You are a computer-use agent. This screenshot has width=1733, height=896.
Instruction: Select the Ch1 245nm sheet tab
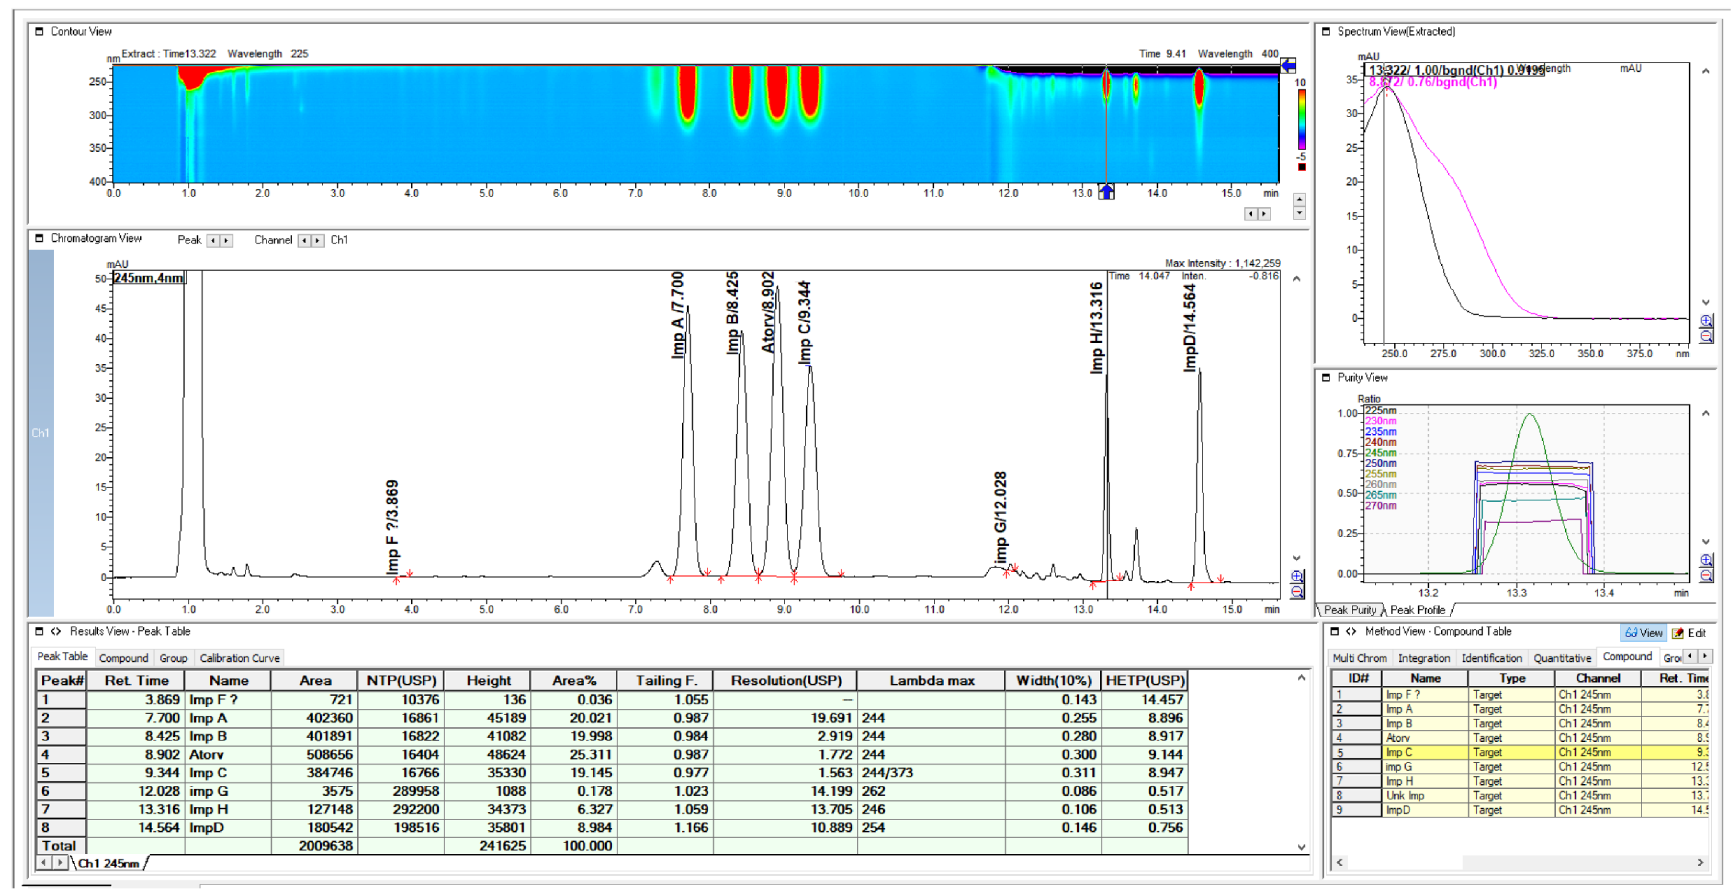(108, 863)
